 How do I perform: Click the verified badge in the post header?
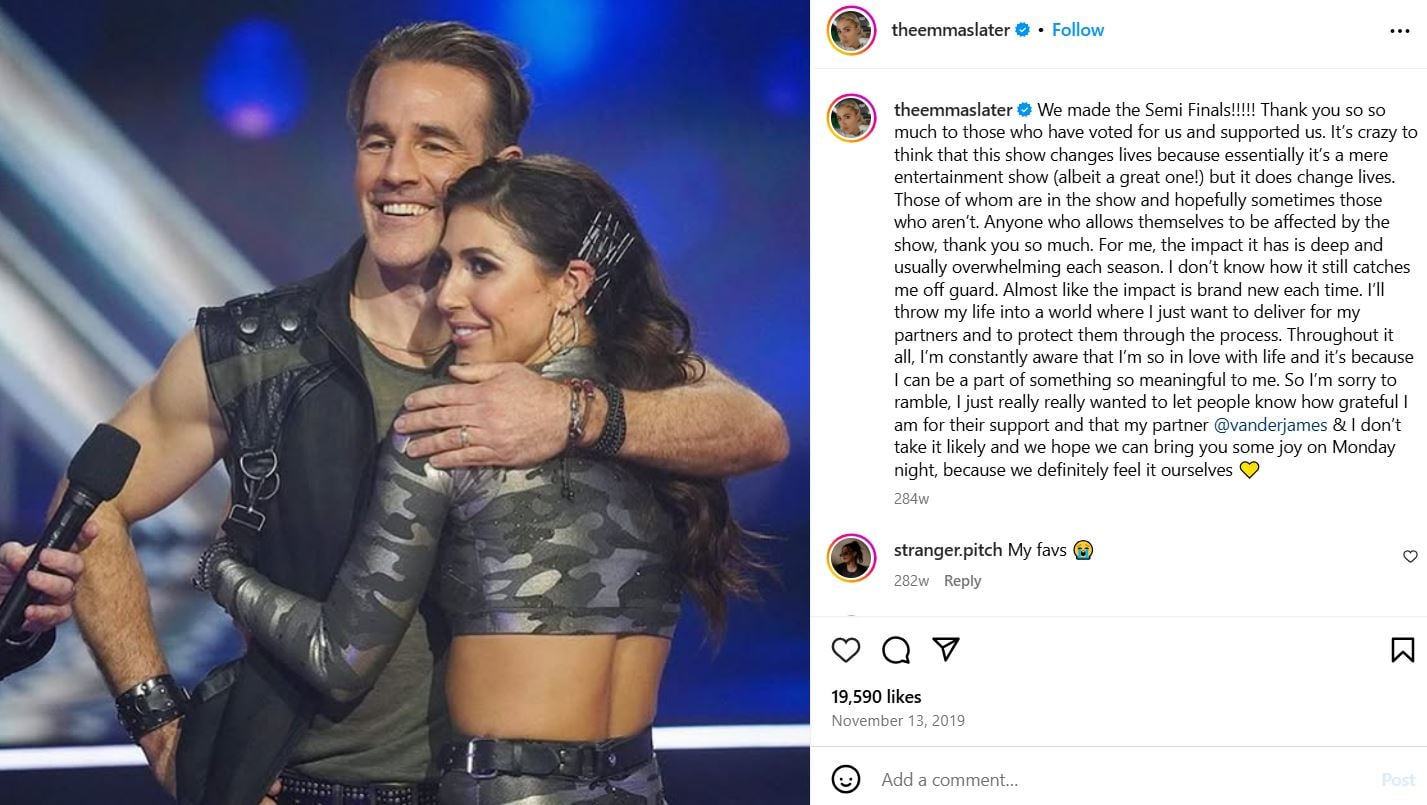1023,30
